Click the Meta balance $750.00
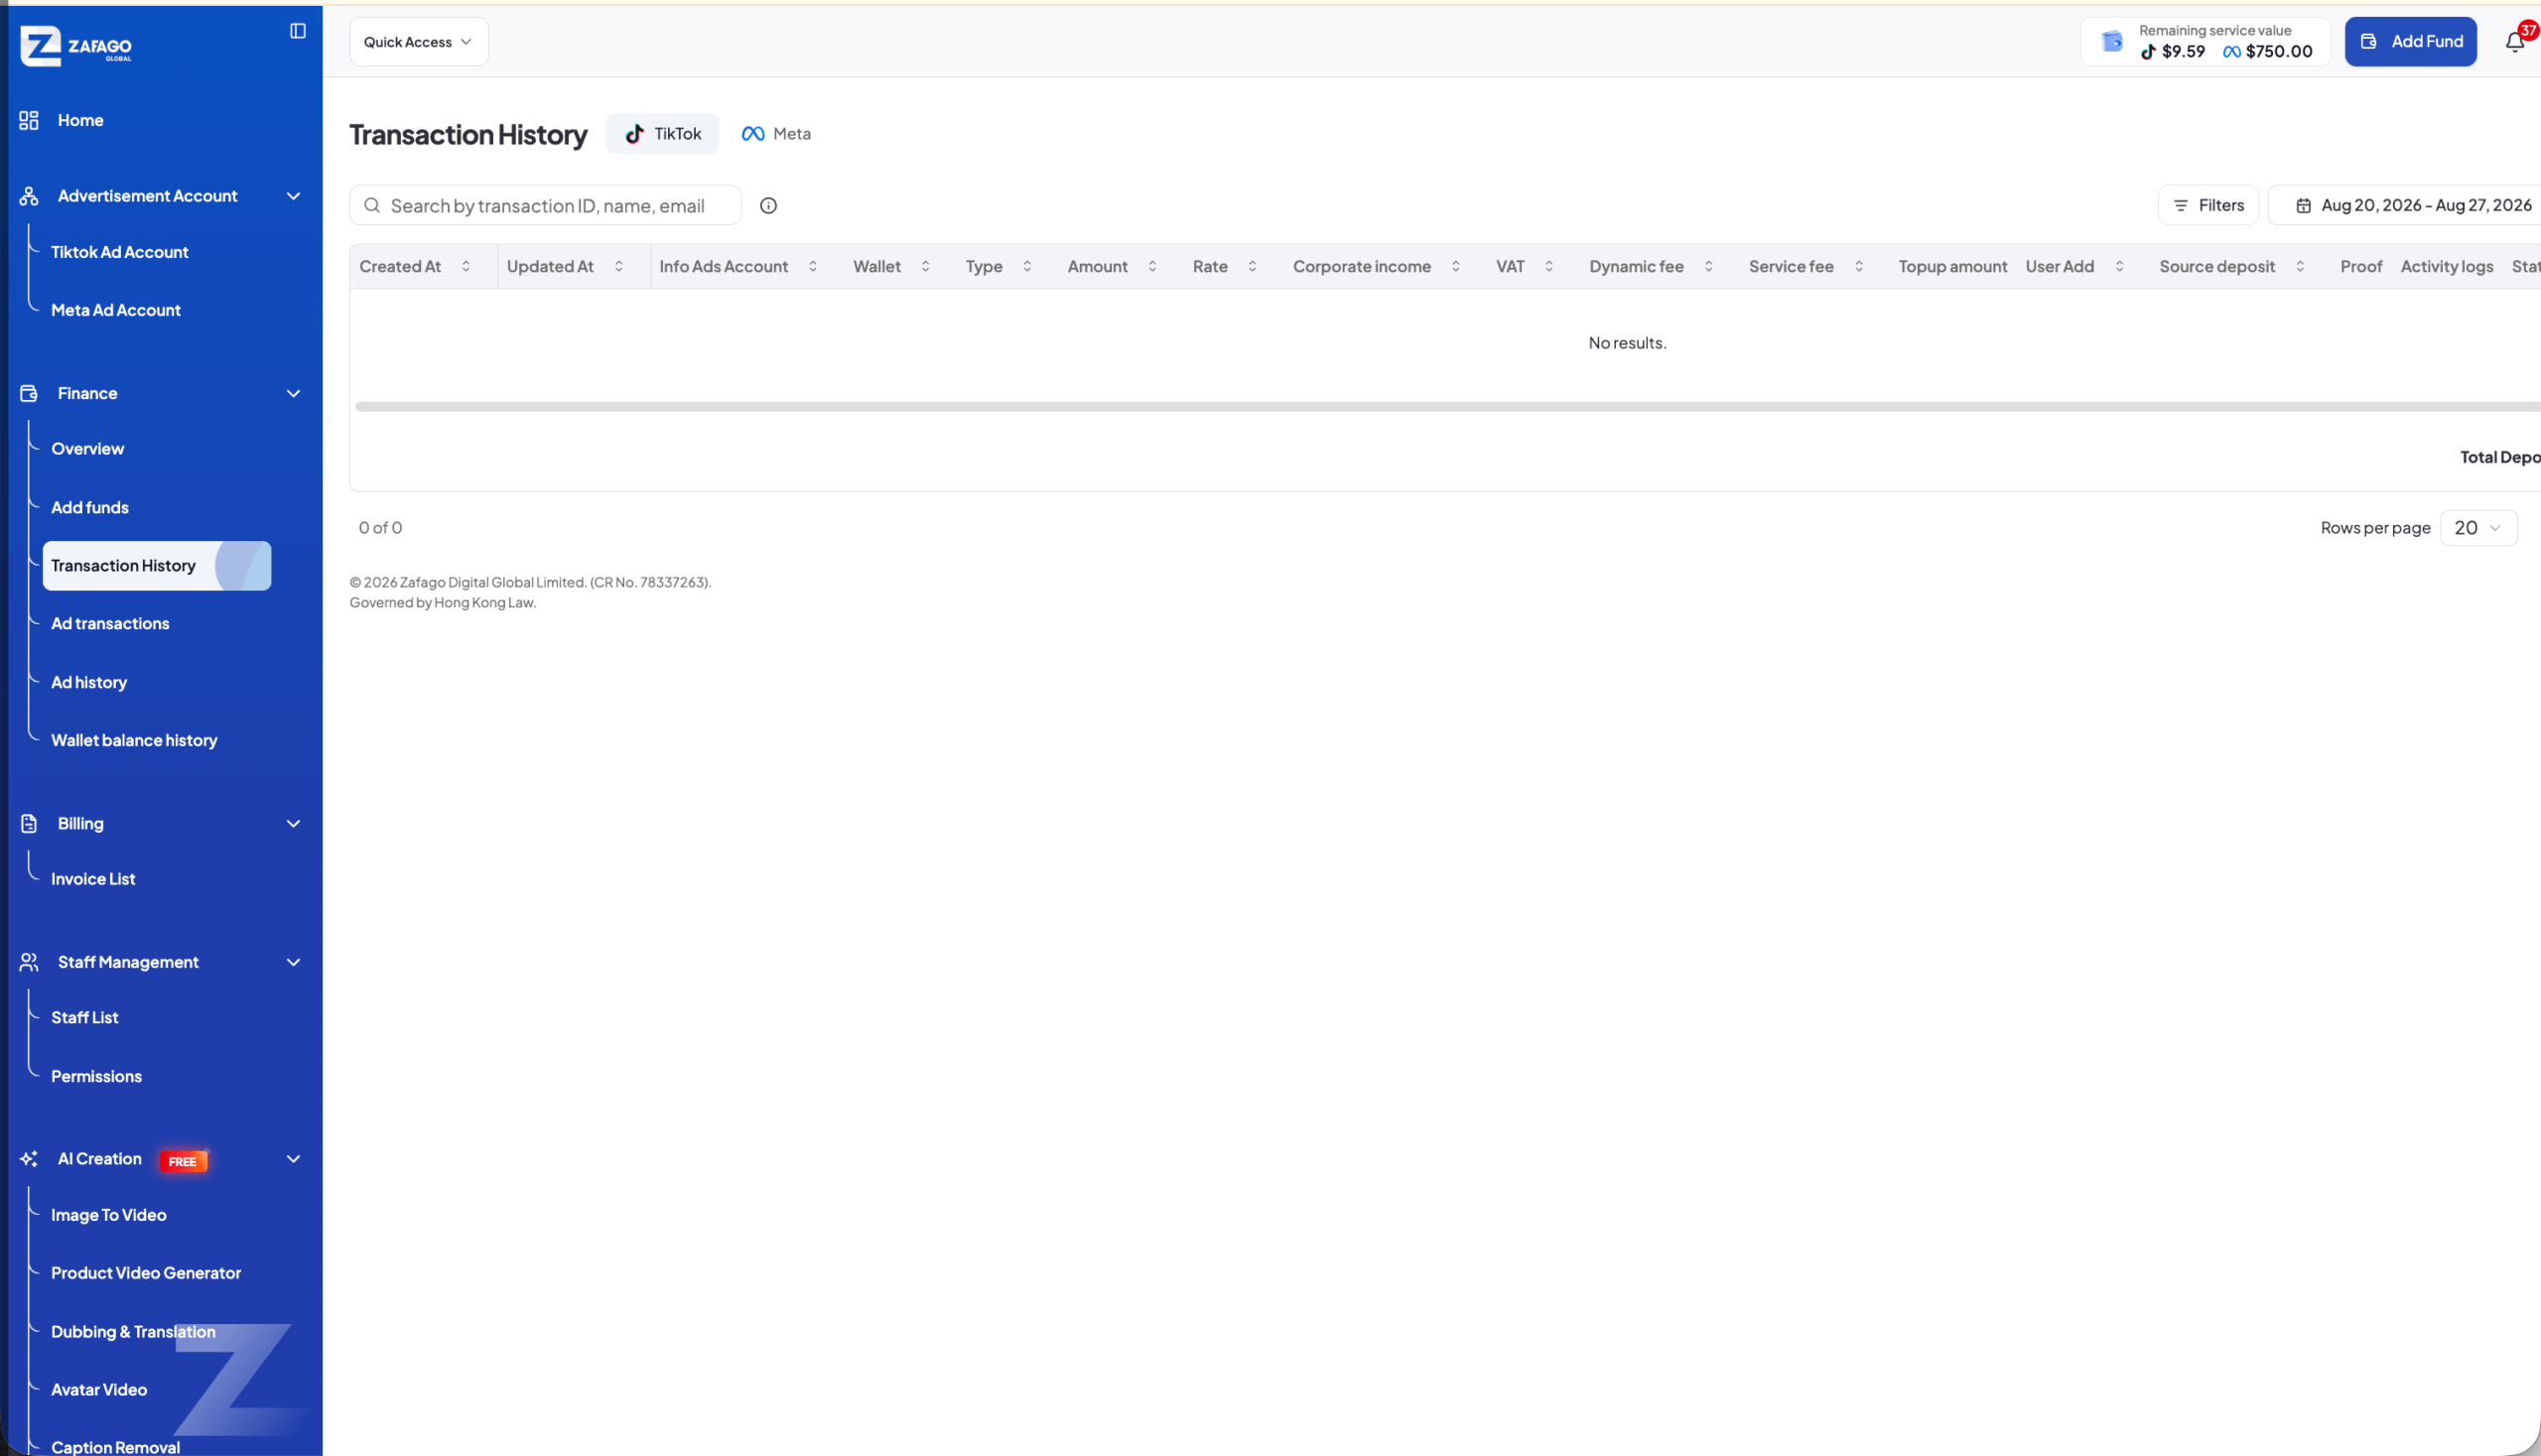2541x1456 pixels. 2268,52
